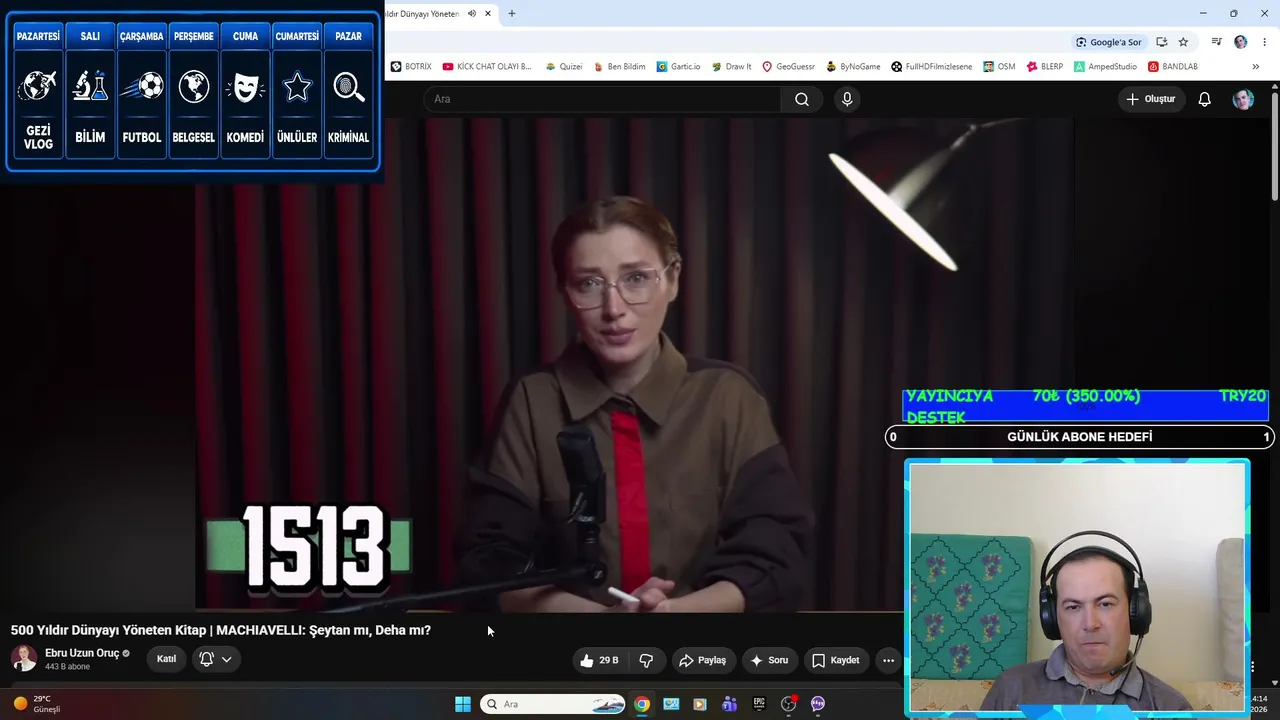Open the BLERP bookmark
This screenshot has width=1280, height=720.
tap(1044, 67)
